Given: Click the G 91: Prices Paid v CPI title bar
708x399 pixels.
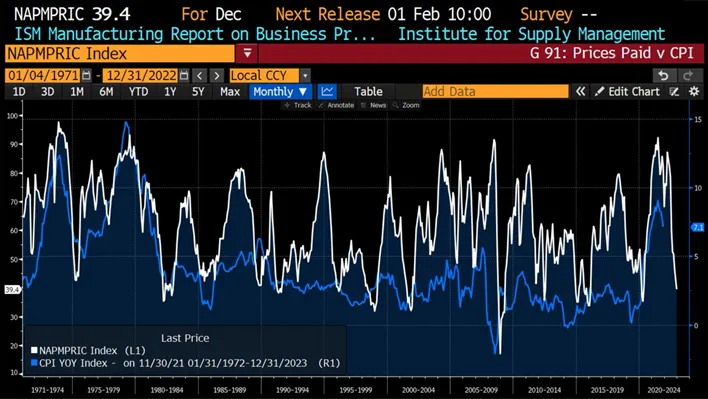Looking at the screenshot, I should pos(480,54).
